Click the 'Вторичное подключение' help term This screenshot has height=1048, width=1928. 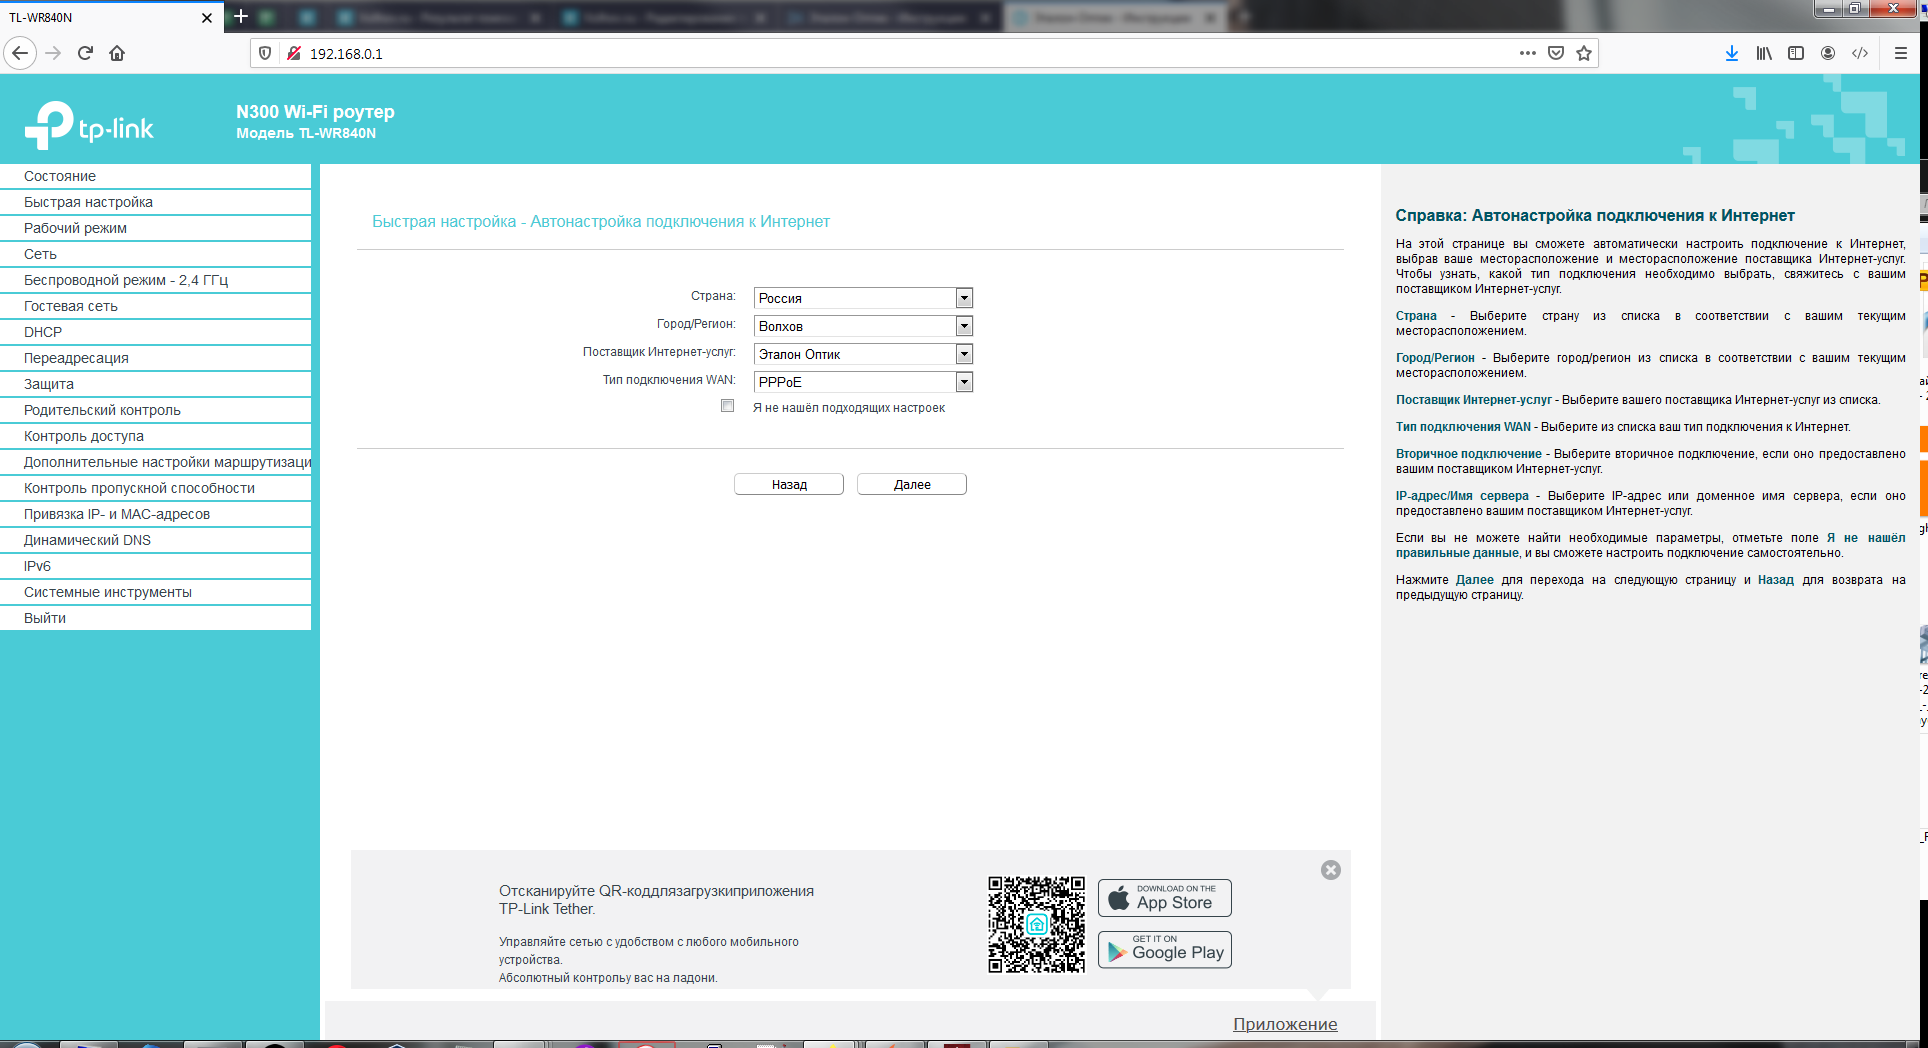(x=1468, y=453)
